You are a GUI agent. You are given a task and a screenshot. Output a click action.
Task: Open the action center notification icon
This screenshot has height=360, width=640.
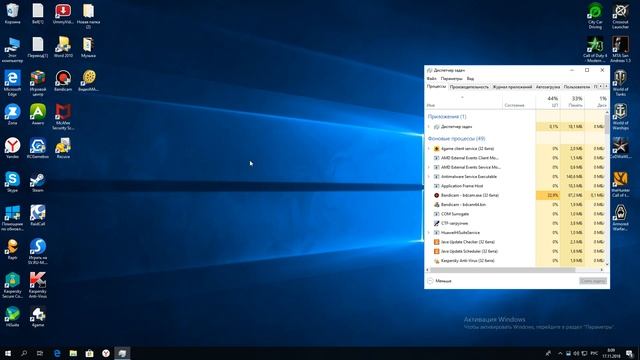pyautogui.click(x=629, y=353)
